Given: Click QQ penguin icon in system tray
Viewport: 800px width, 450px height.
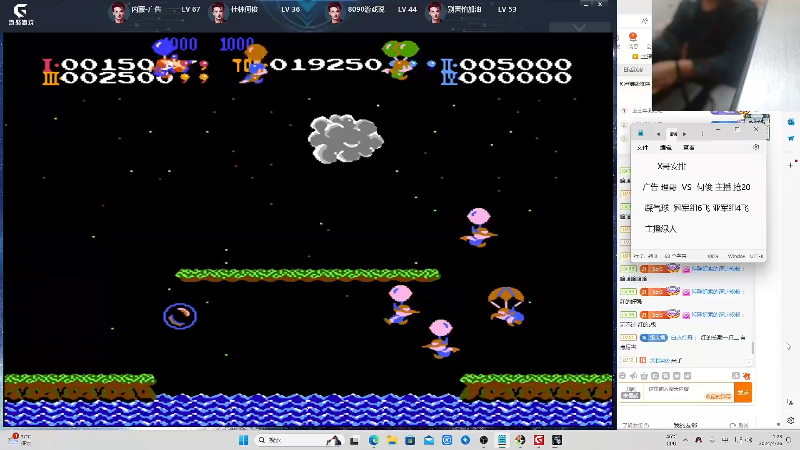Looking at the screenshot, I should tap(698, 440).
